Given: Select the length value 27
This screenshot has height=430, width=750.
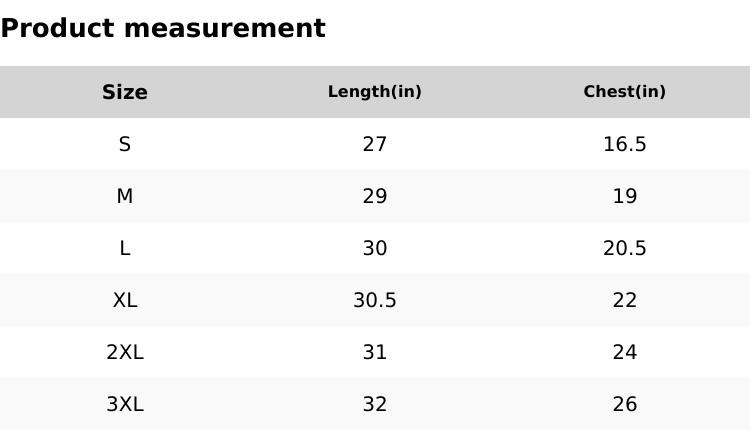Looking at the screenshot, I should click(x=375, y=144).
